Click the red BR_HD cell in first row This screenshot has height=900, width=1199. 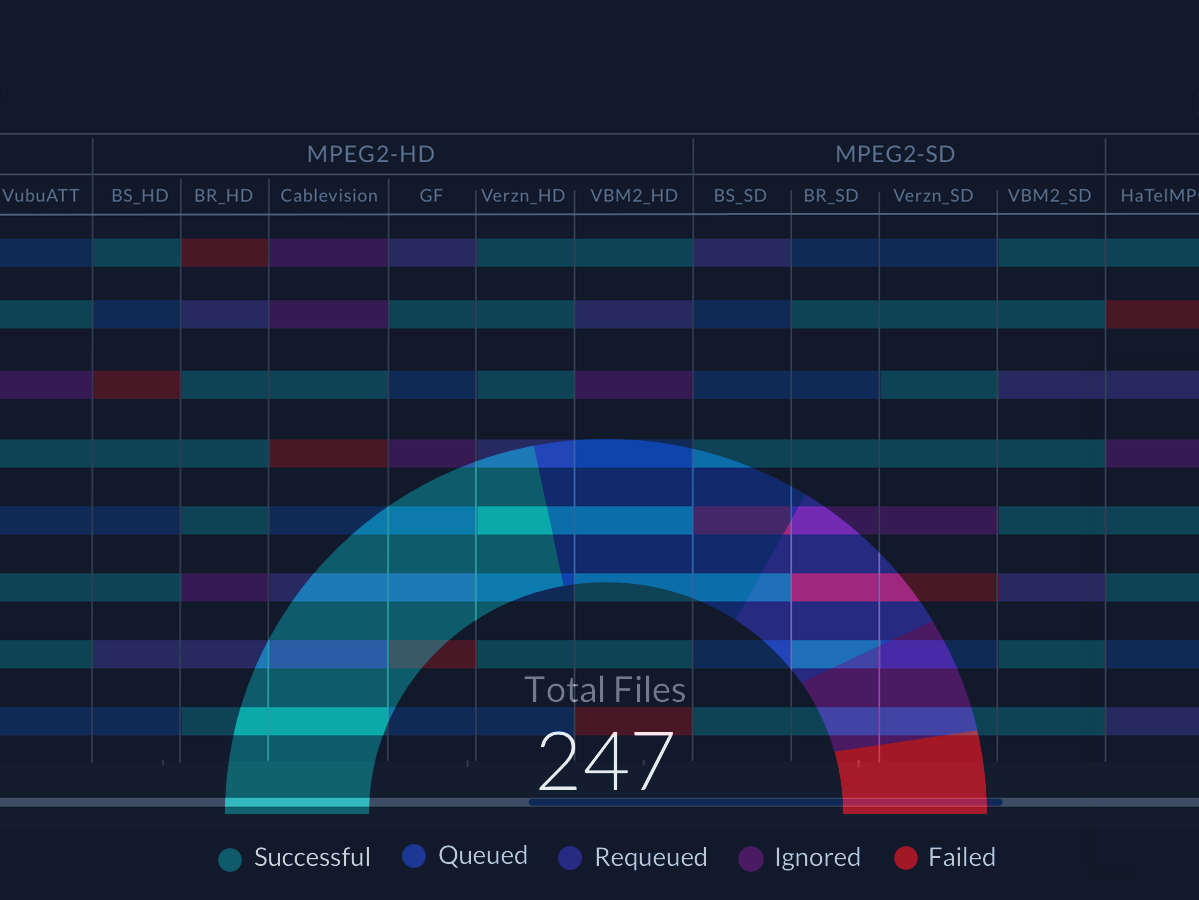click(225, 252)
